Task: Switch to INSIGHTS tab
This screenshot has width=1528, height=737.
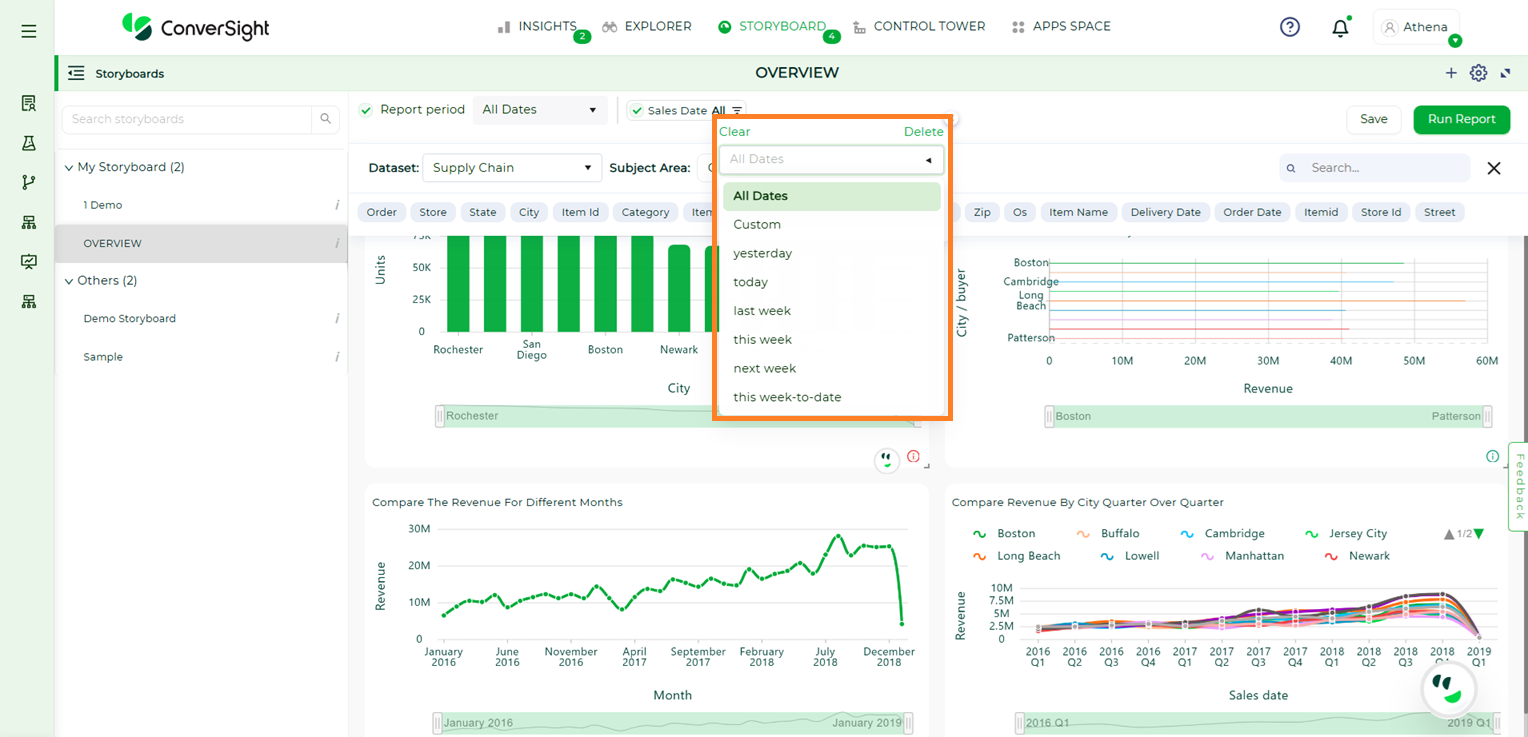Action: pos(538,27)
